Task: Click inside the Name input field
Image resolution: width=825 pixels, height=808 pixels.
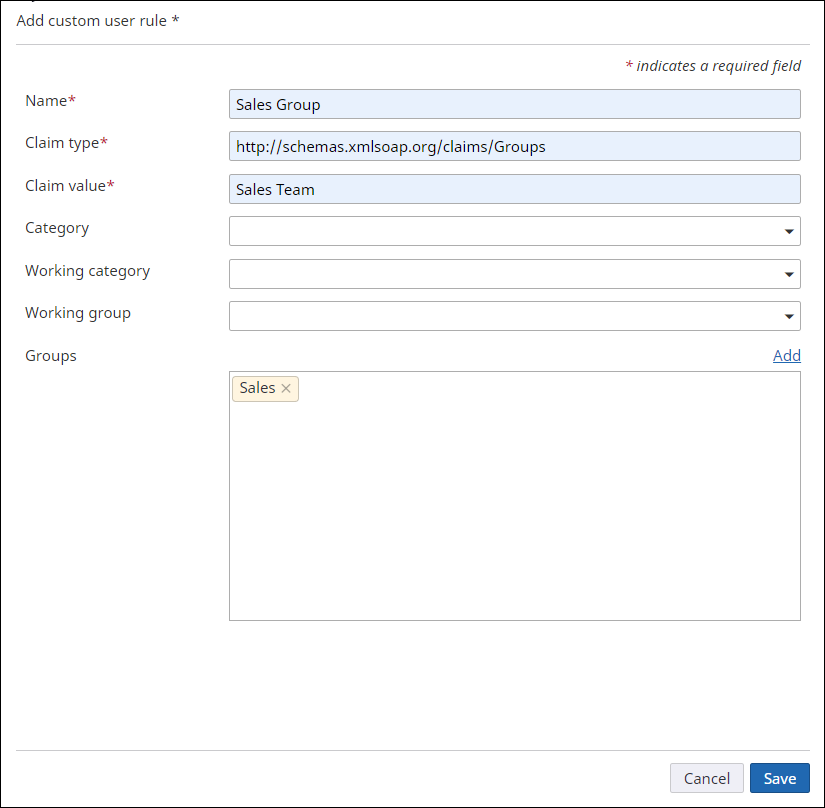Action: pyautogui.click(x=500, y=104)
